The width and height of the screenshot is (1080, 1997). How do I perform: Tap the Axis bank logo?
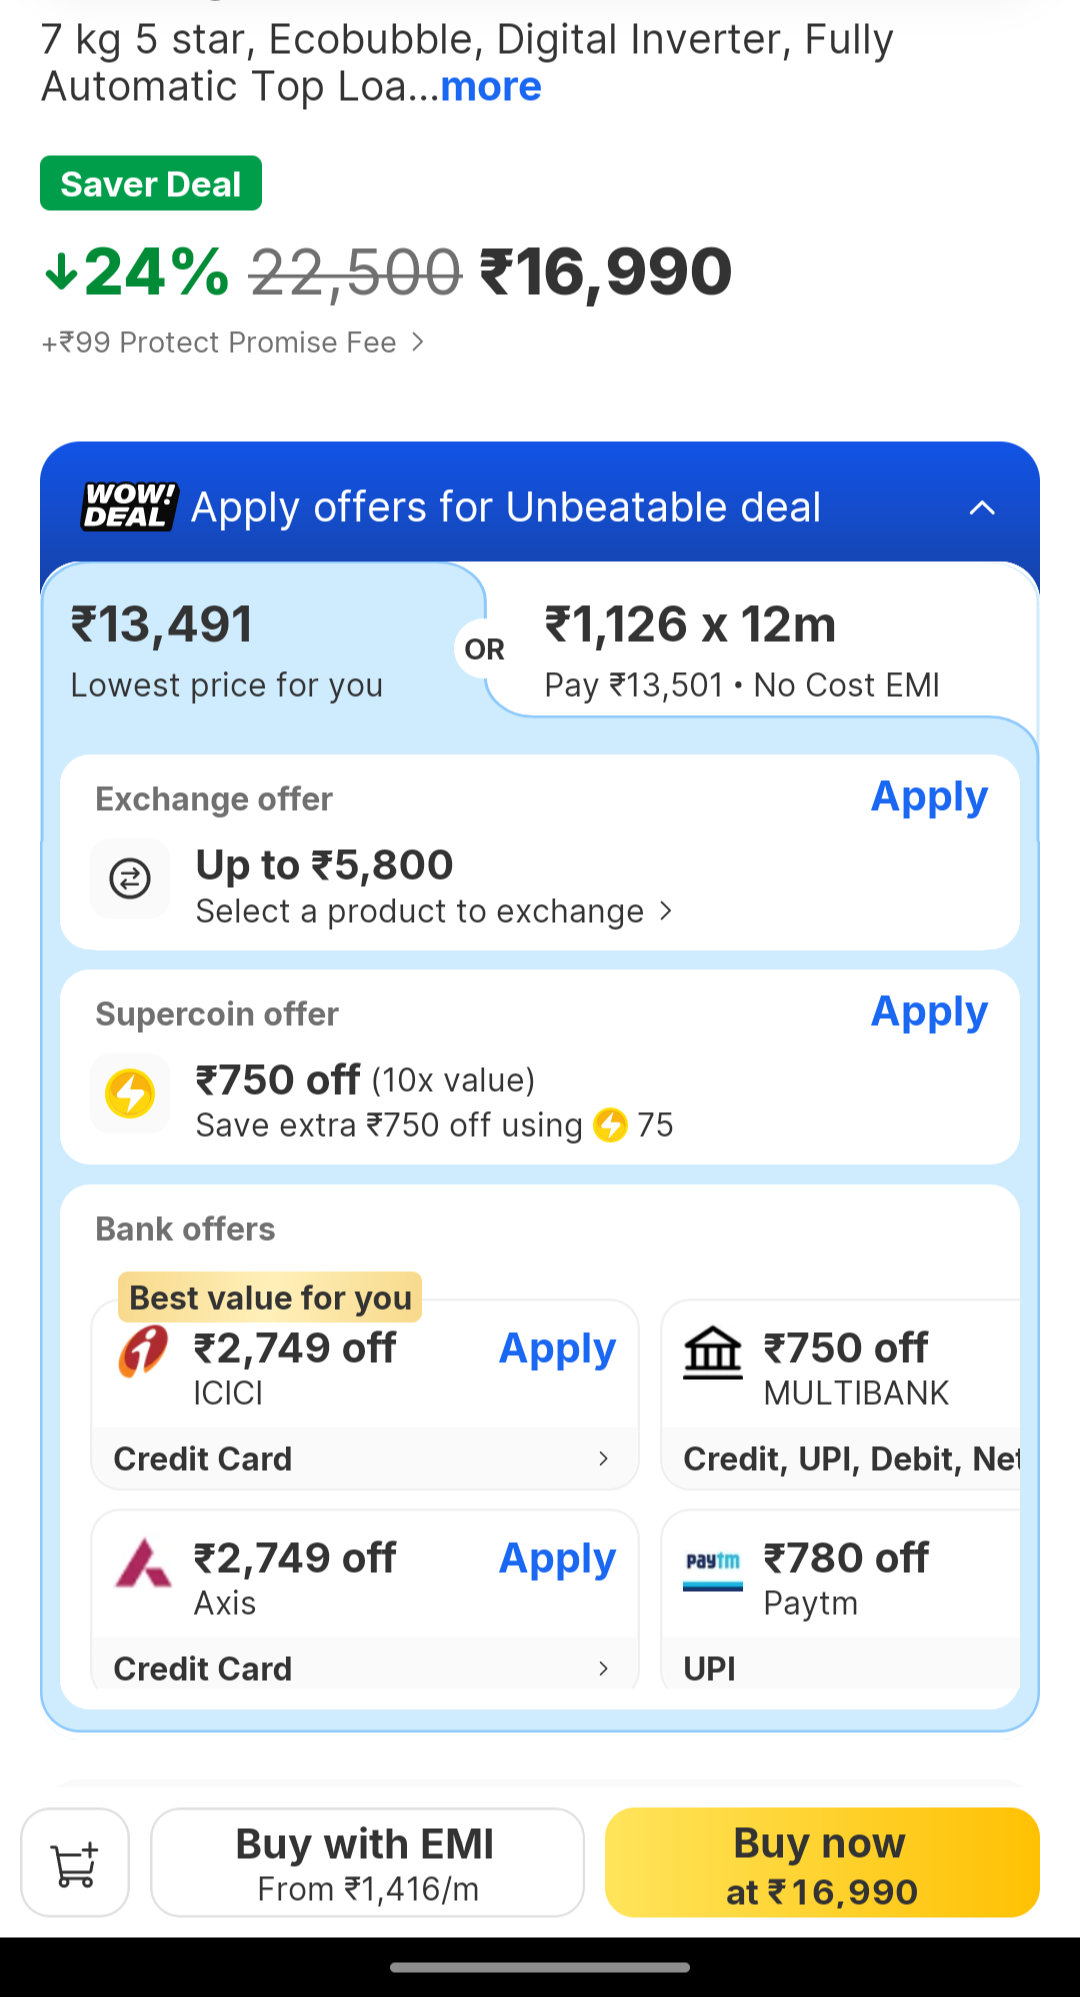(x=143, y=1562)
